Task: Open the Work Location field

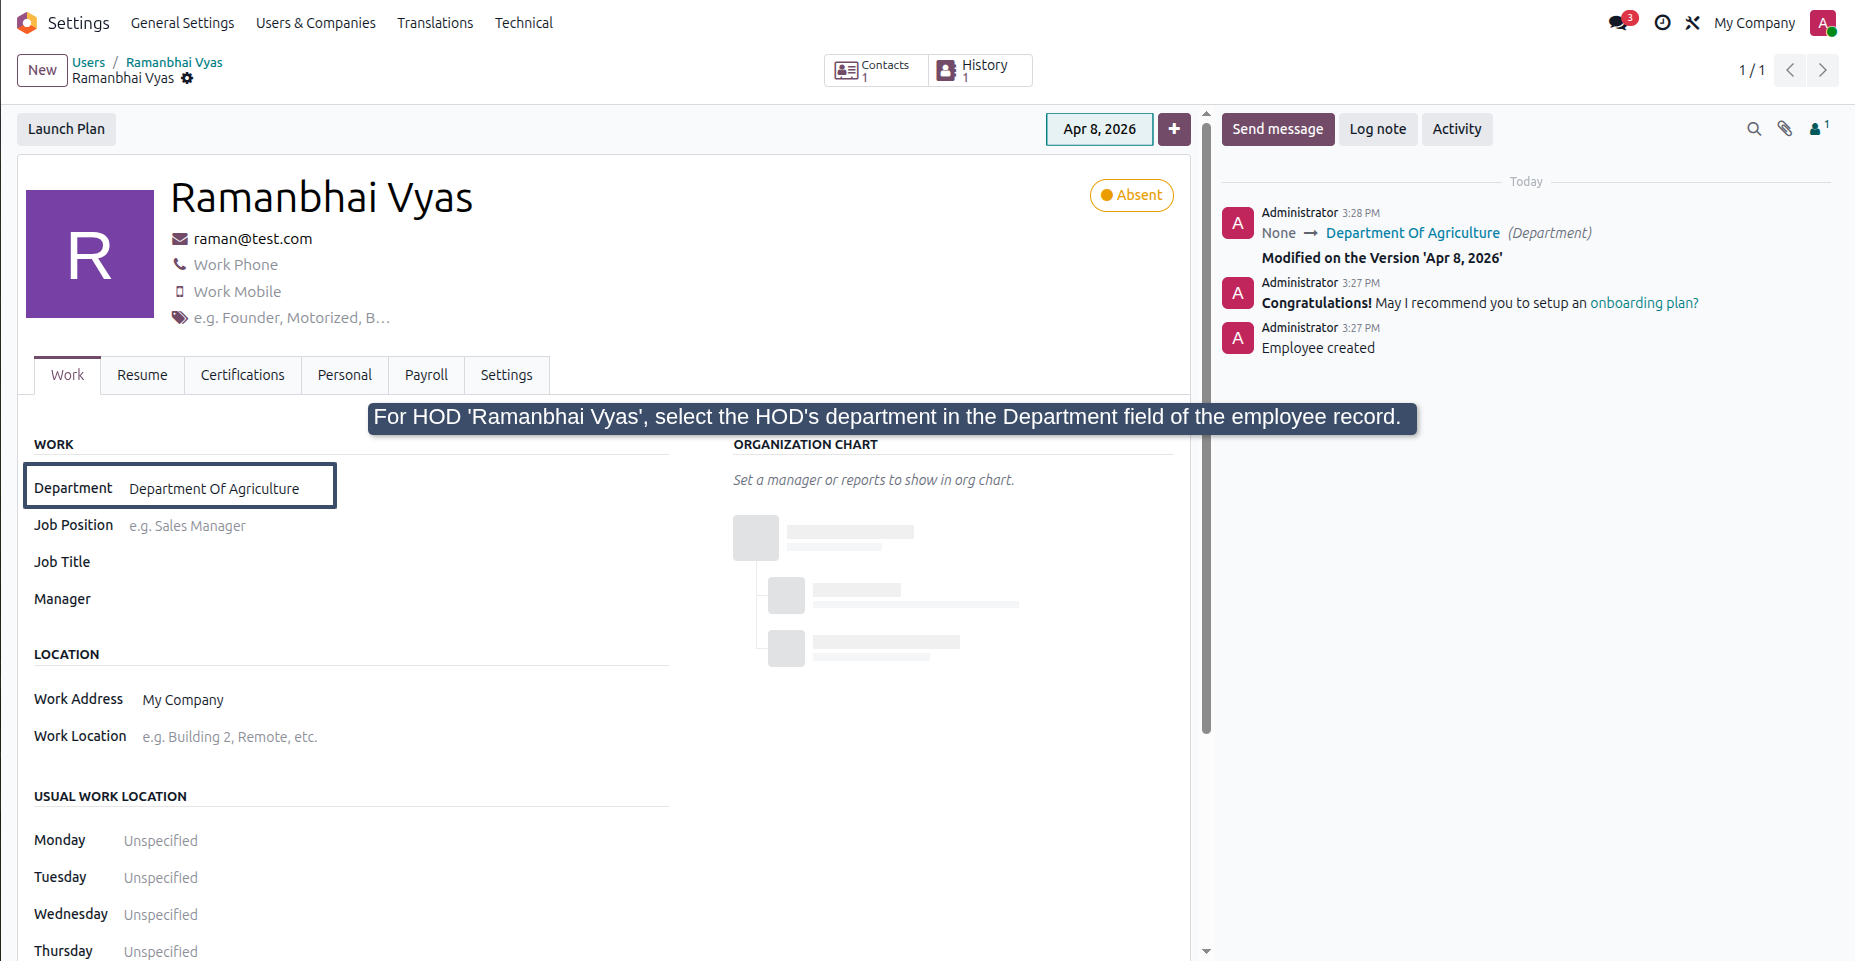Action: (404, 737)
